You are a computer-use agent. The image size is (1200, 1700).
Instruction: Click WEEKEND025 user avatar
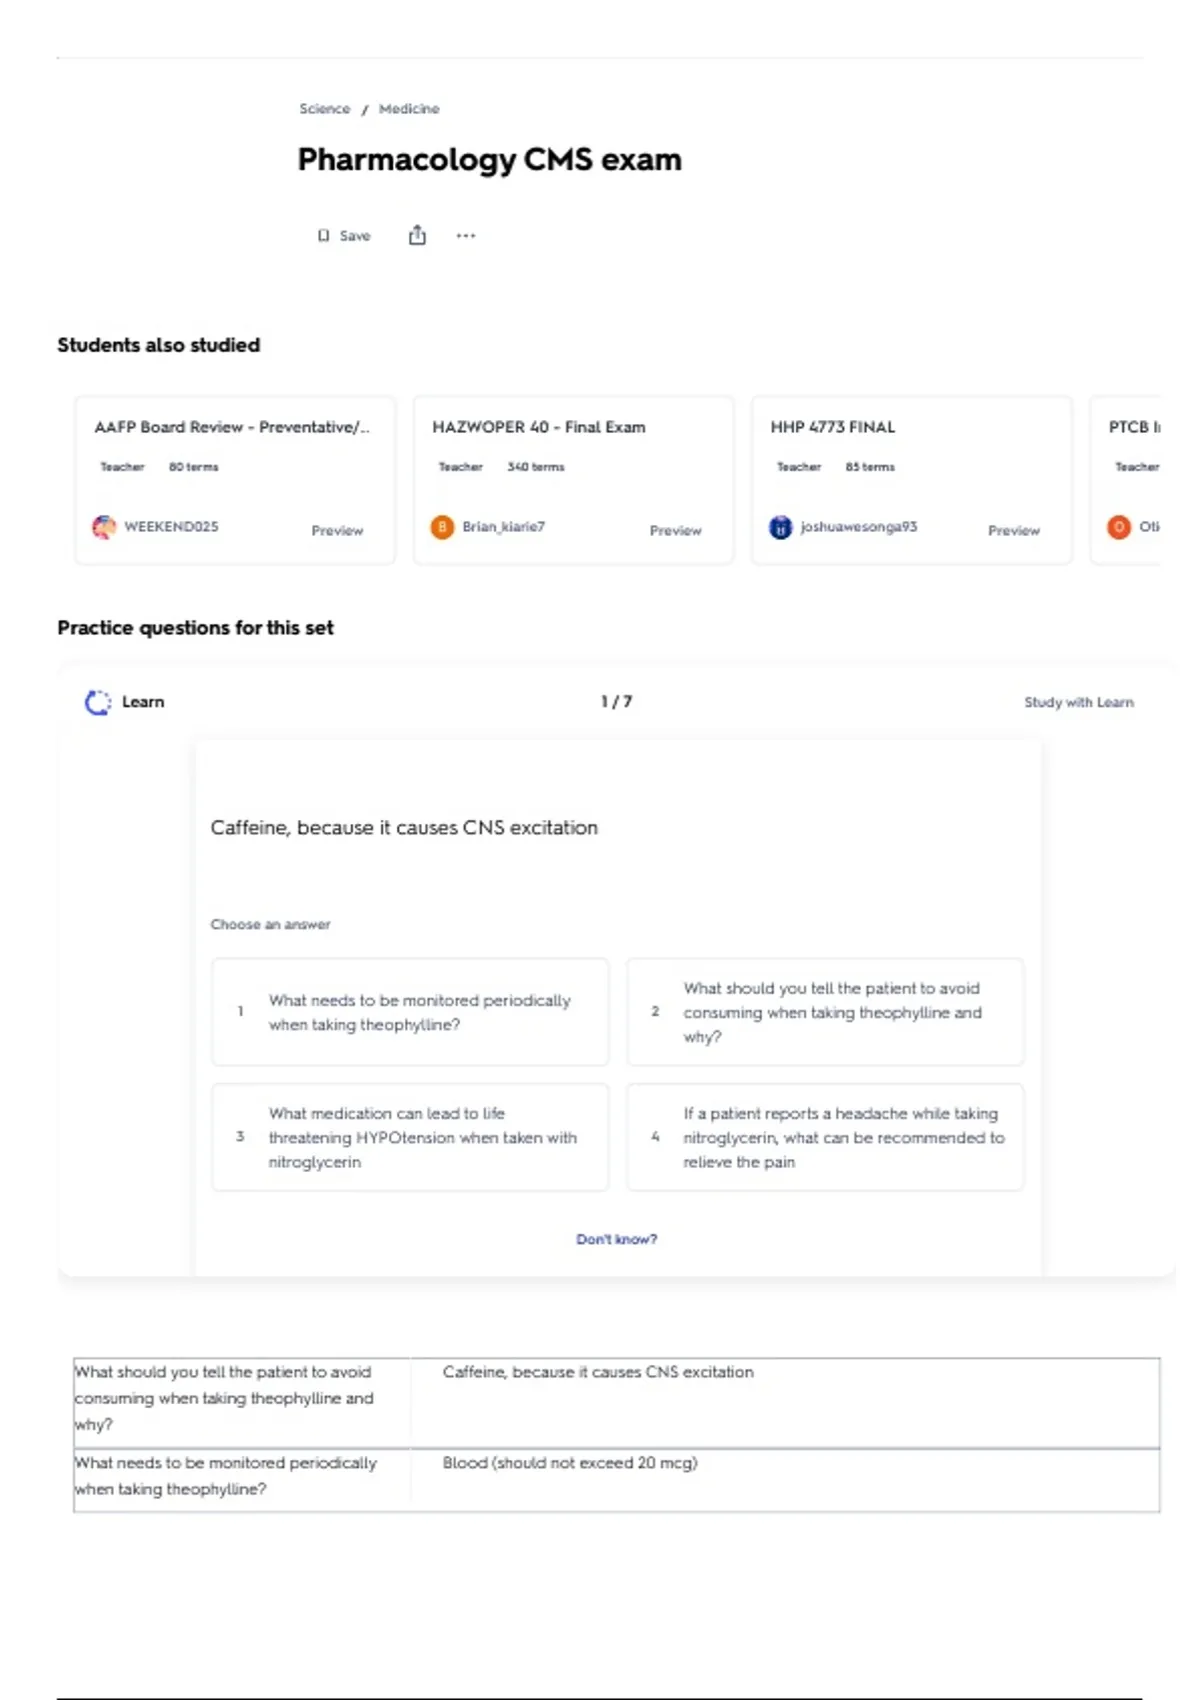point(104,527)
